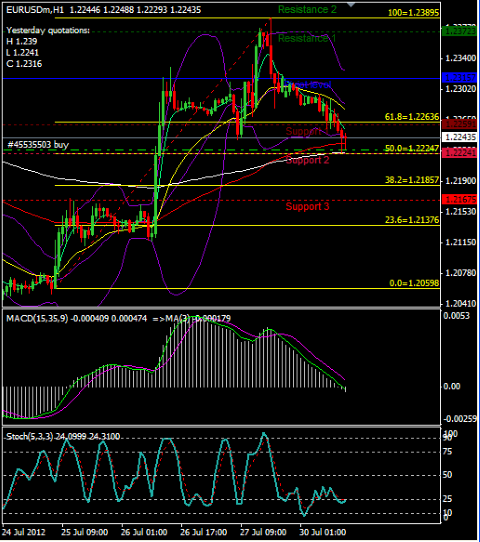
Task: Click the white 1.22435 current price tag
Action: click(x=460, y=137)
